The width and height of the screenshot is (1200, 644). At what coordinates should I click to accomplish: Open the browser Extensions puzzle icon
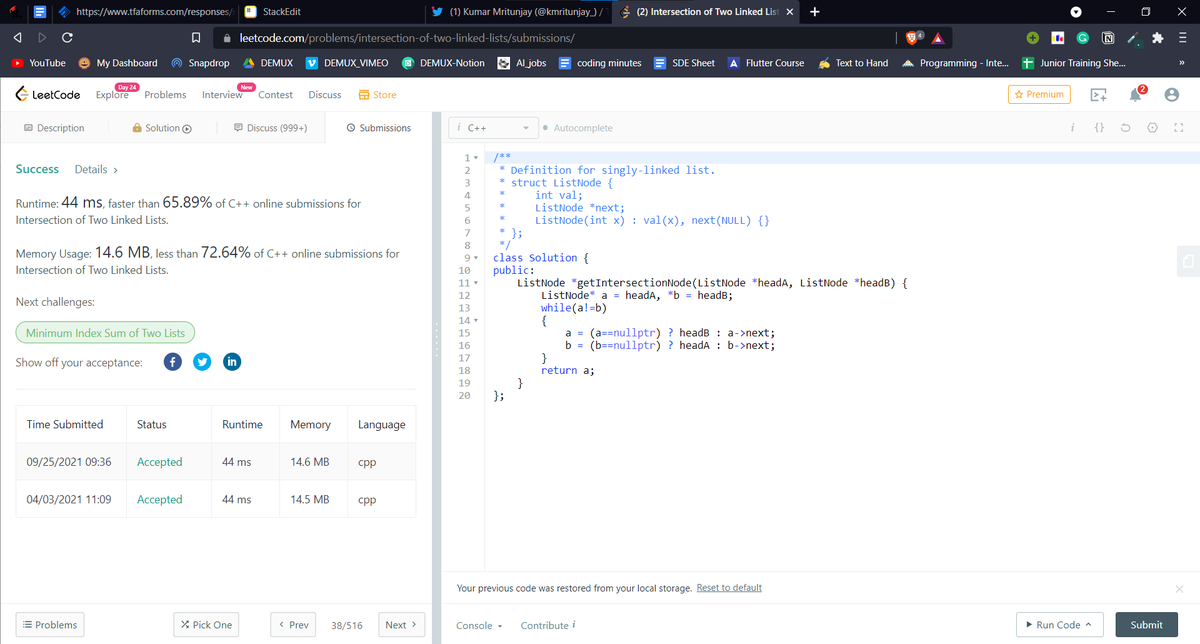[x=1158, y=37]
